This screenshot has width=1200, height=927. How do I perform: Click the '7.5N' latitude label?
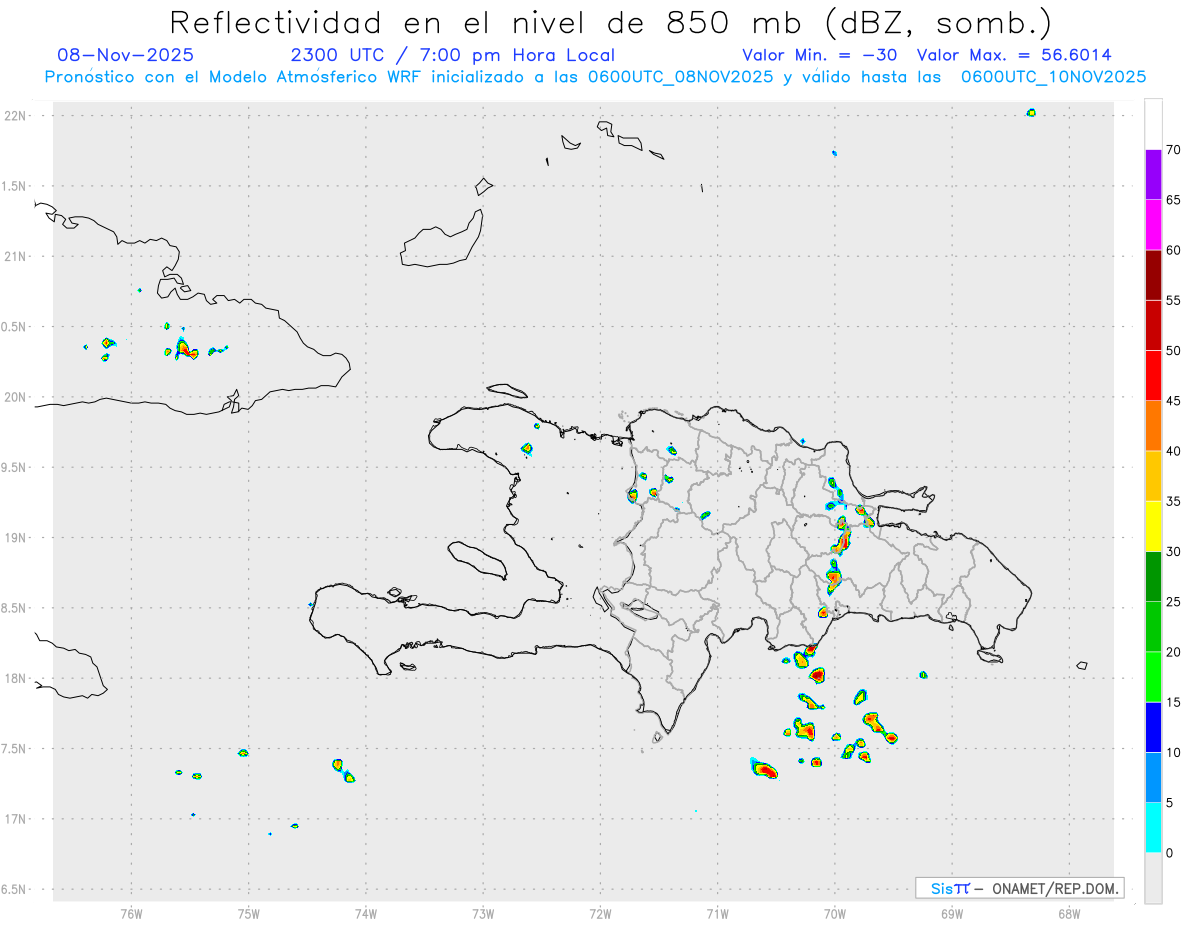point(15,749)
